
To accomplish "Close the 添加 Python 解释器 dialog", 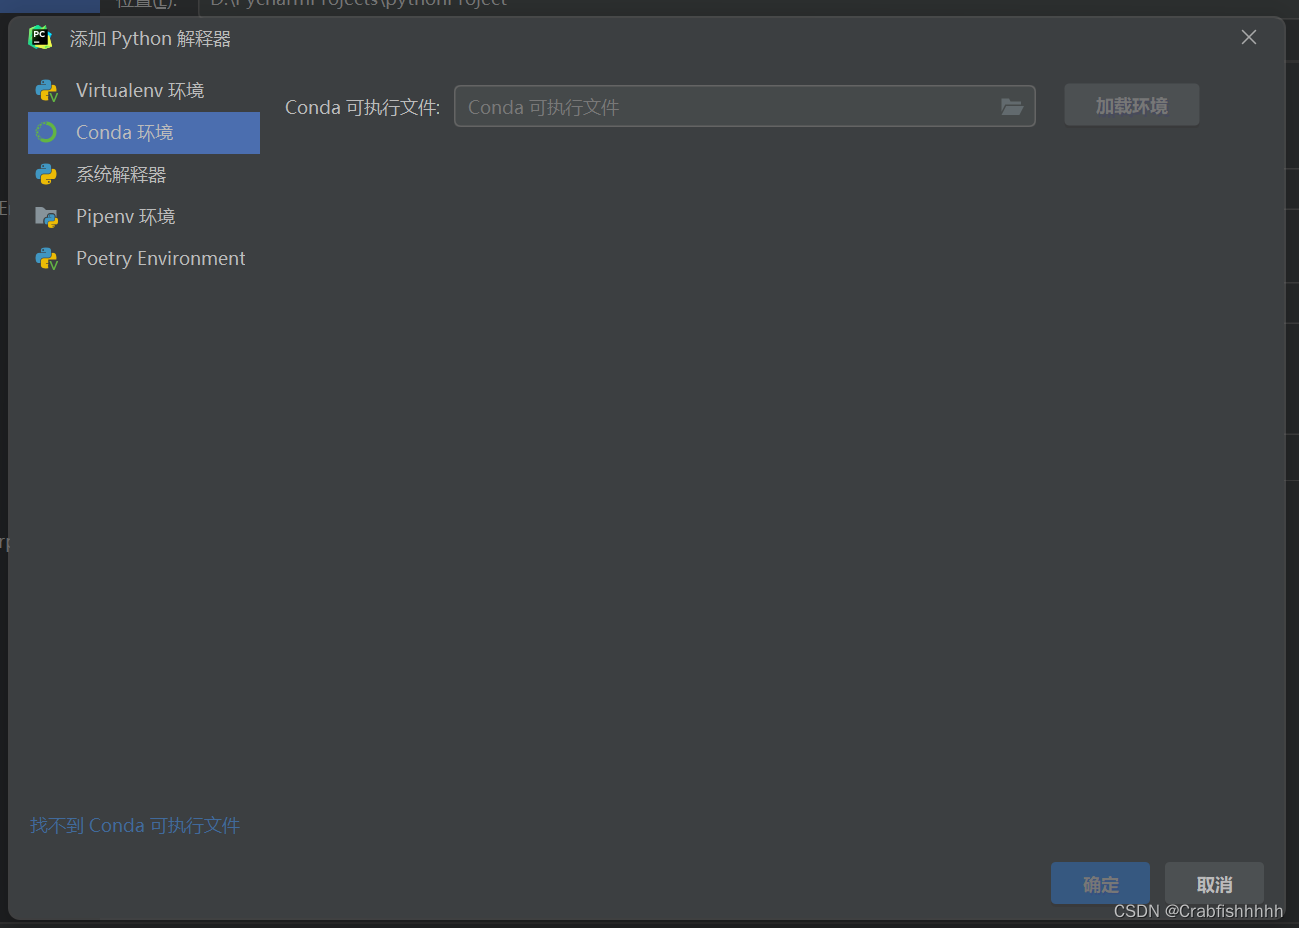I will click(1249, 37).
